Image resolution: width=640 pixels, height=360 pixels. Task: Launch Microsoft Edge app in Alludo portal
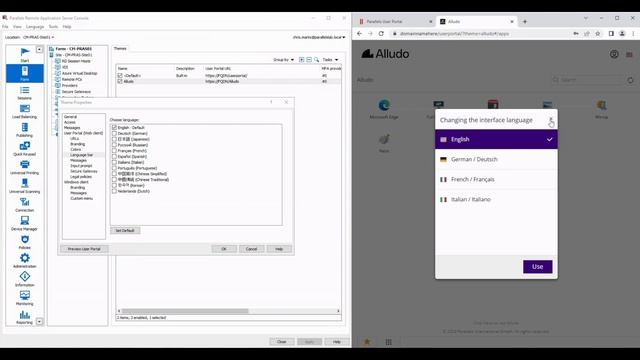coord(384,109)
